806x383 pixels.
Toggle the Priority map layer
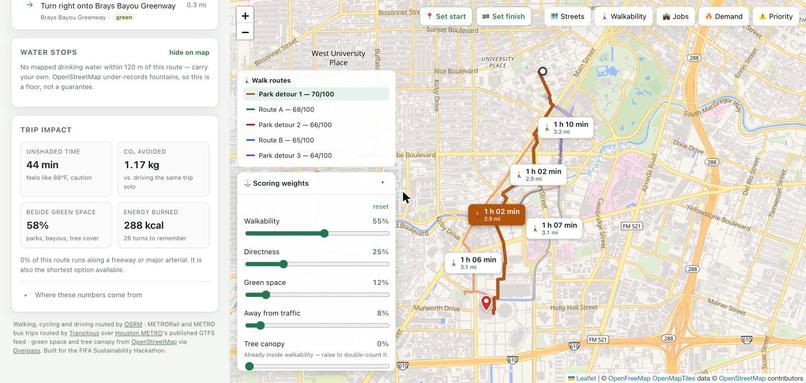[776, 16]
